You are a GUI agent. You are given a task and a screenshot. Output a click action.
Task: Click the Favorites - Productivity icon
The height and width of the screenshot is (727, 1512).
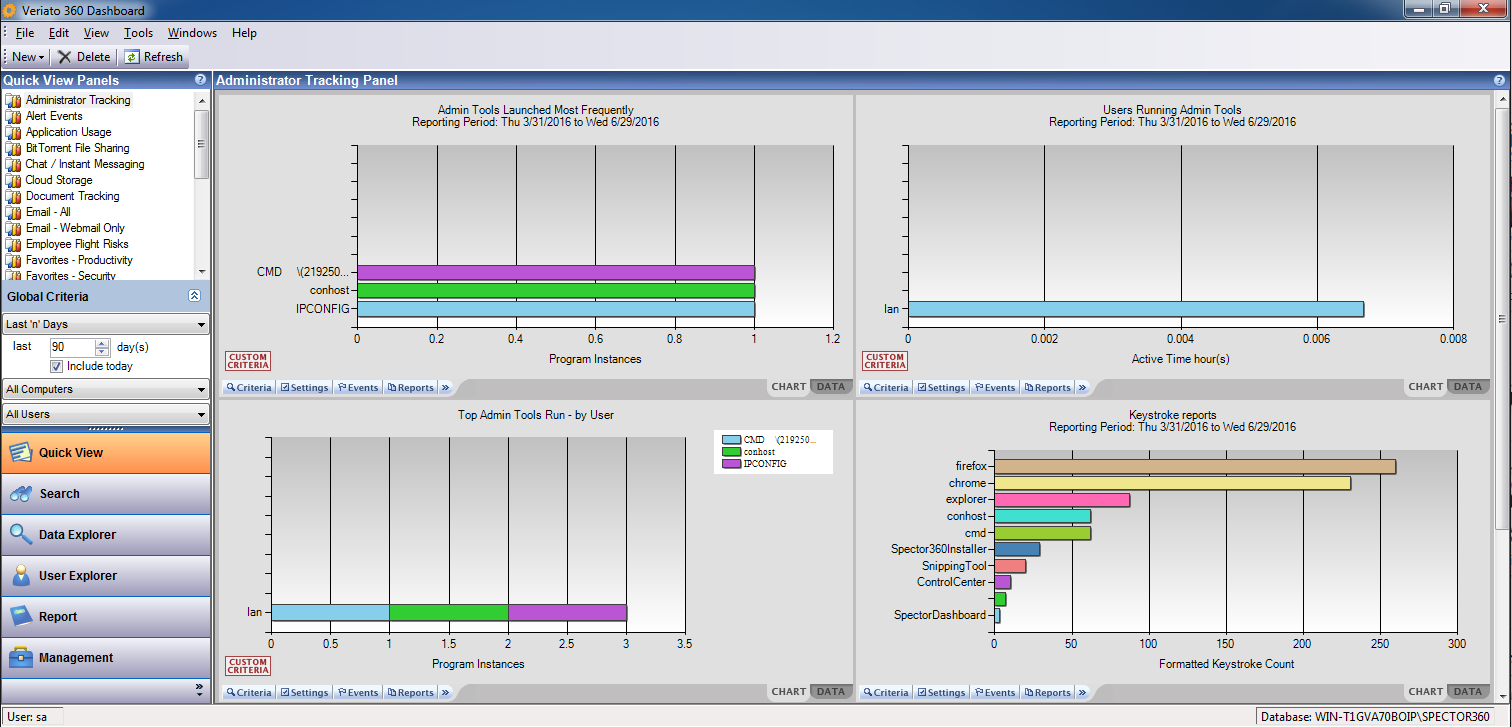pyautogui.click(x=13, y=260)
